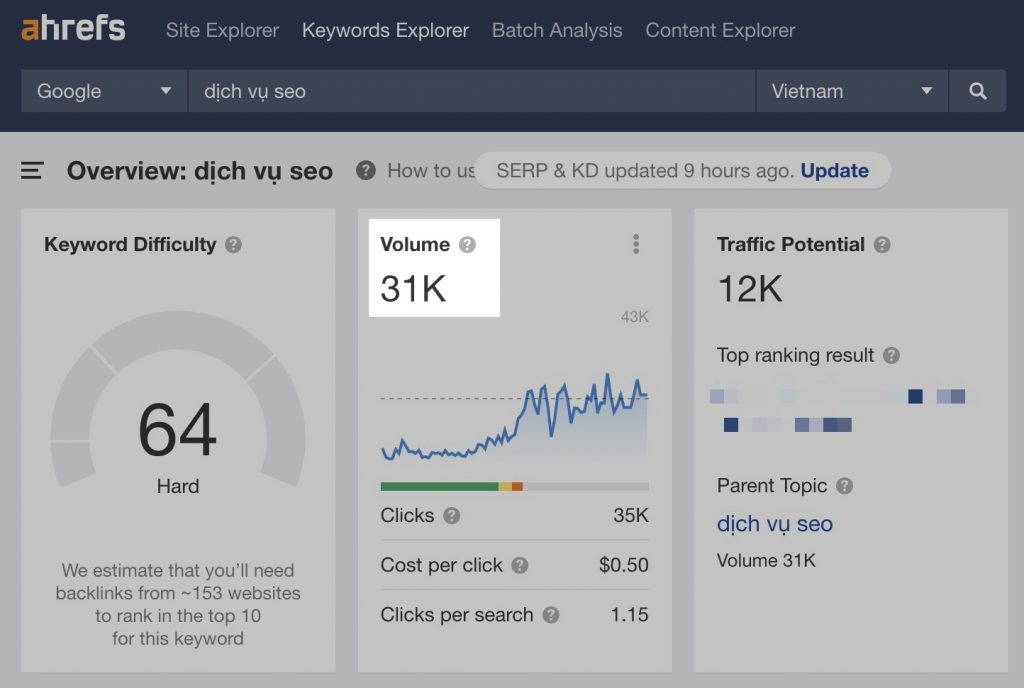Click the yellow segment of clicks distribution bar
This screenshot has width=1024, height=688.
click(505, 486)
